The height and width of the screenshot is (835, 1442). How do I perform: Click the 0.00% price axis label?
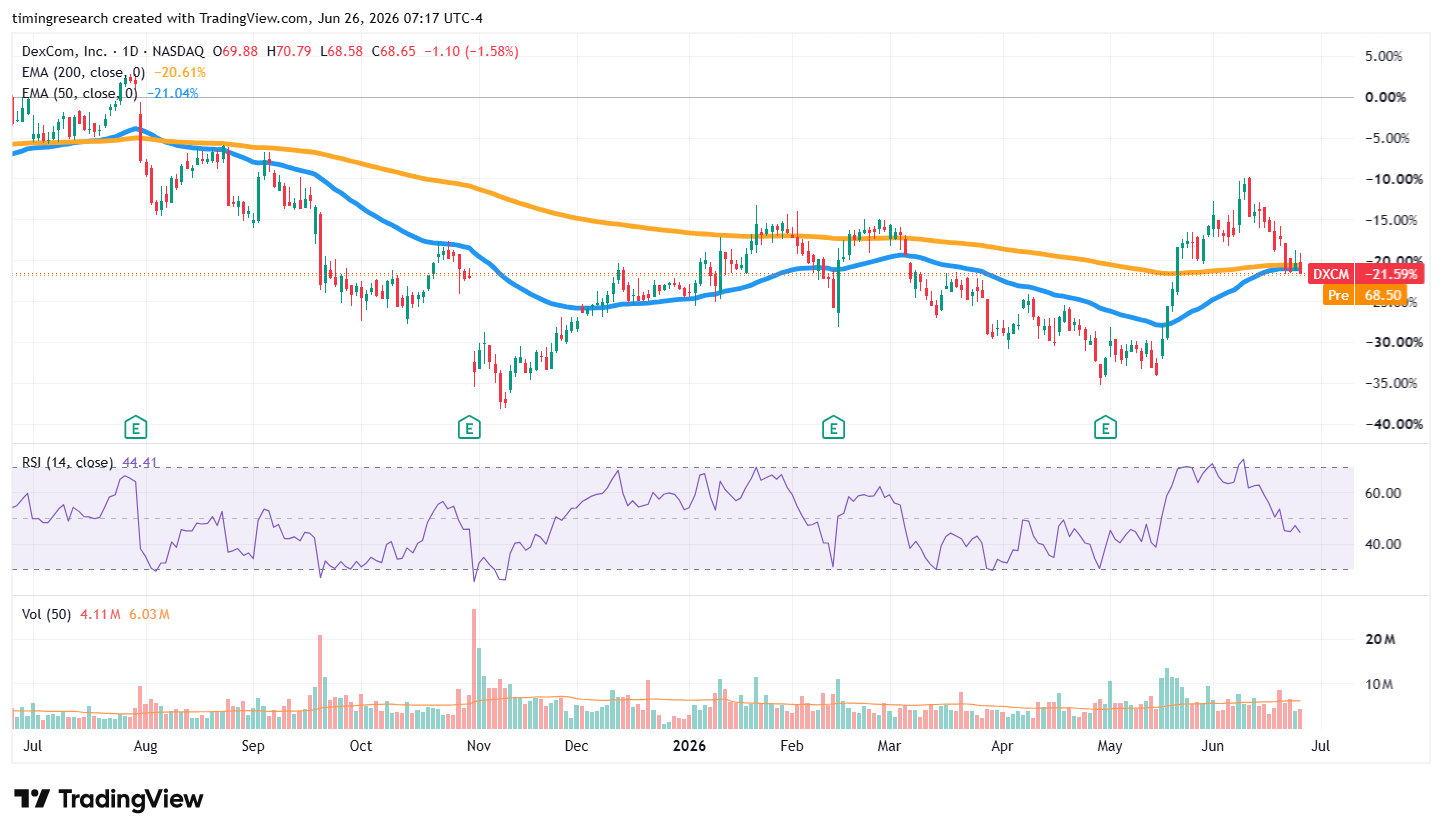click(x=1384, y=98)
